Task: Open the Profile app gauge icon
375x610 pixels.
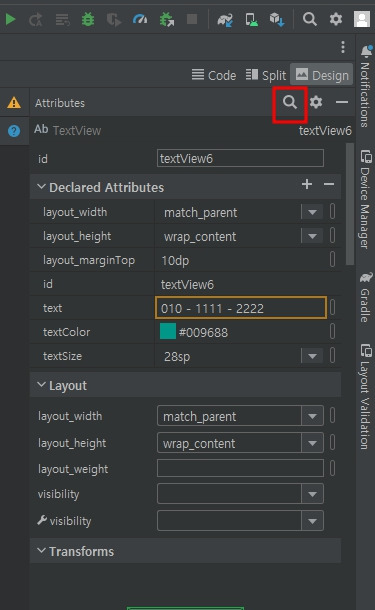Action: coord(140,19)
